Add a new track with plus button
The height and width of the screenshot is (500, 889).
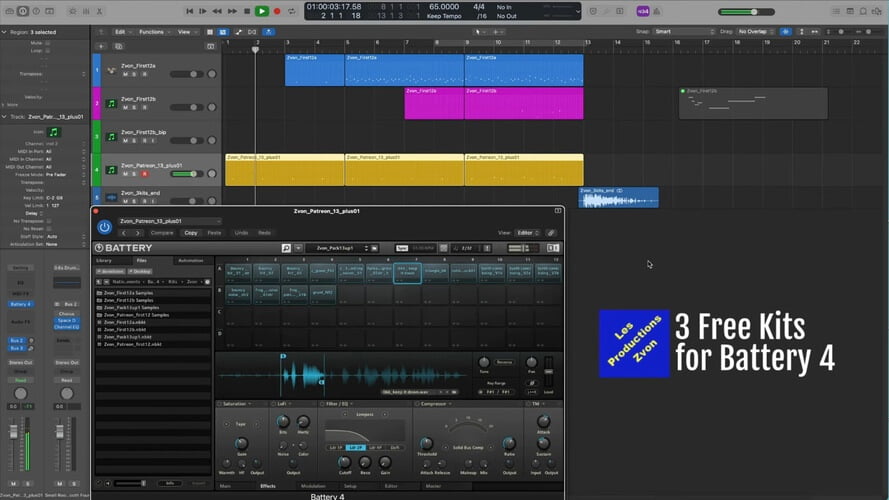pos(101,46)
